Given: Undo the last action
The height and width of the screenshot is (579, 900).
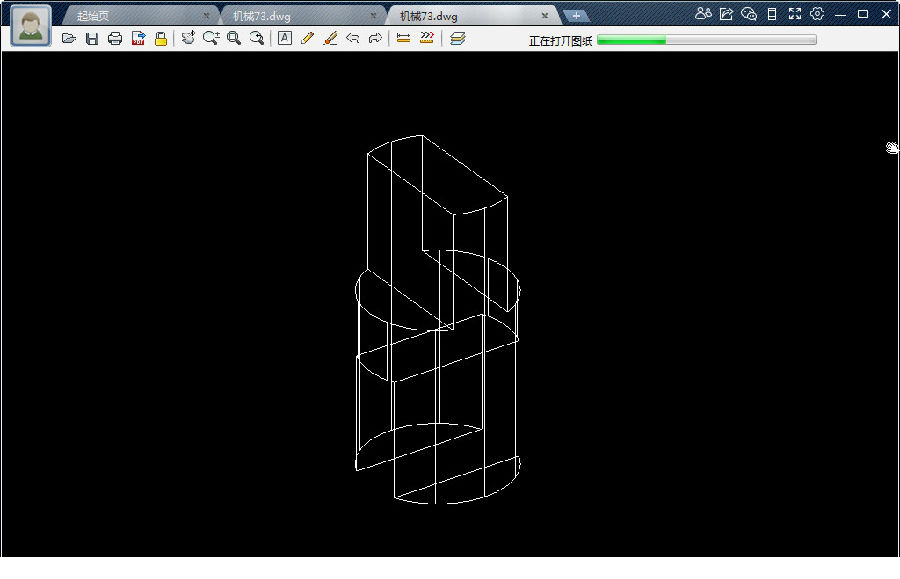Looking at the screenshot, I should pyautogui.click(x=352, y=38).
